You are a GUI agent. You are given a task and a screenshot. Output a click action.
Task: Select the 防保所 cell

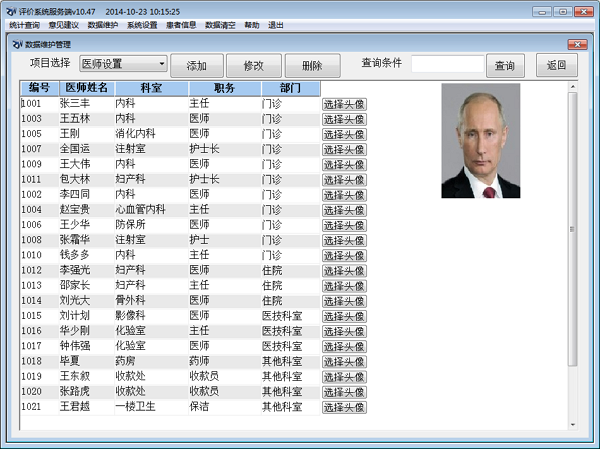coord(152,225)
